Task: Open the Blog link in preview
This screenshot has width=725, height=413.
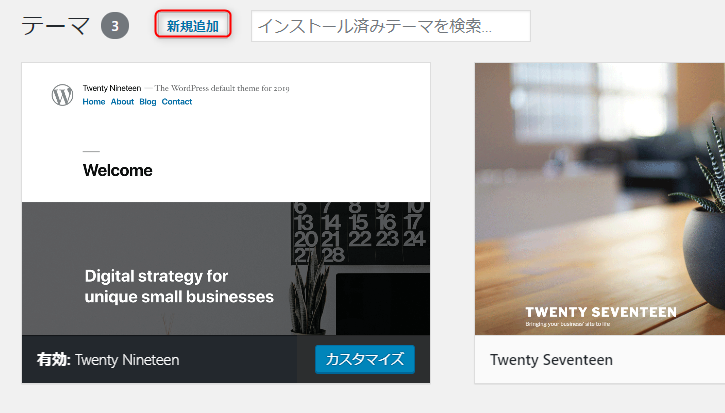Action: tap(147, 102)
